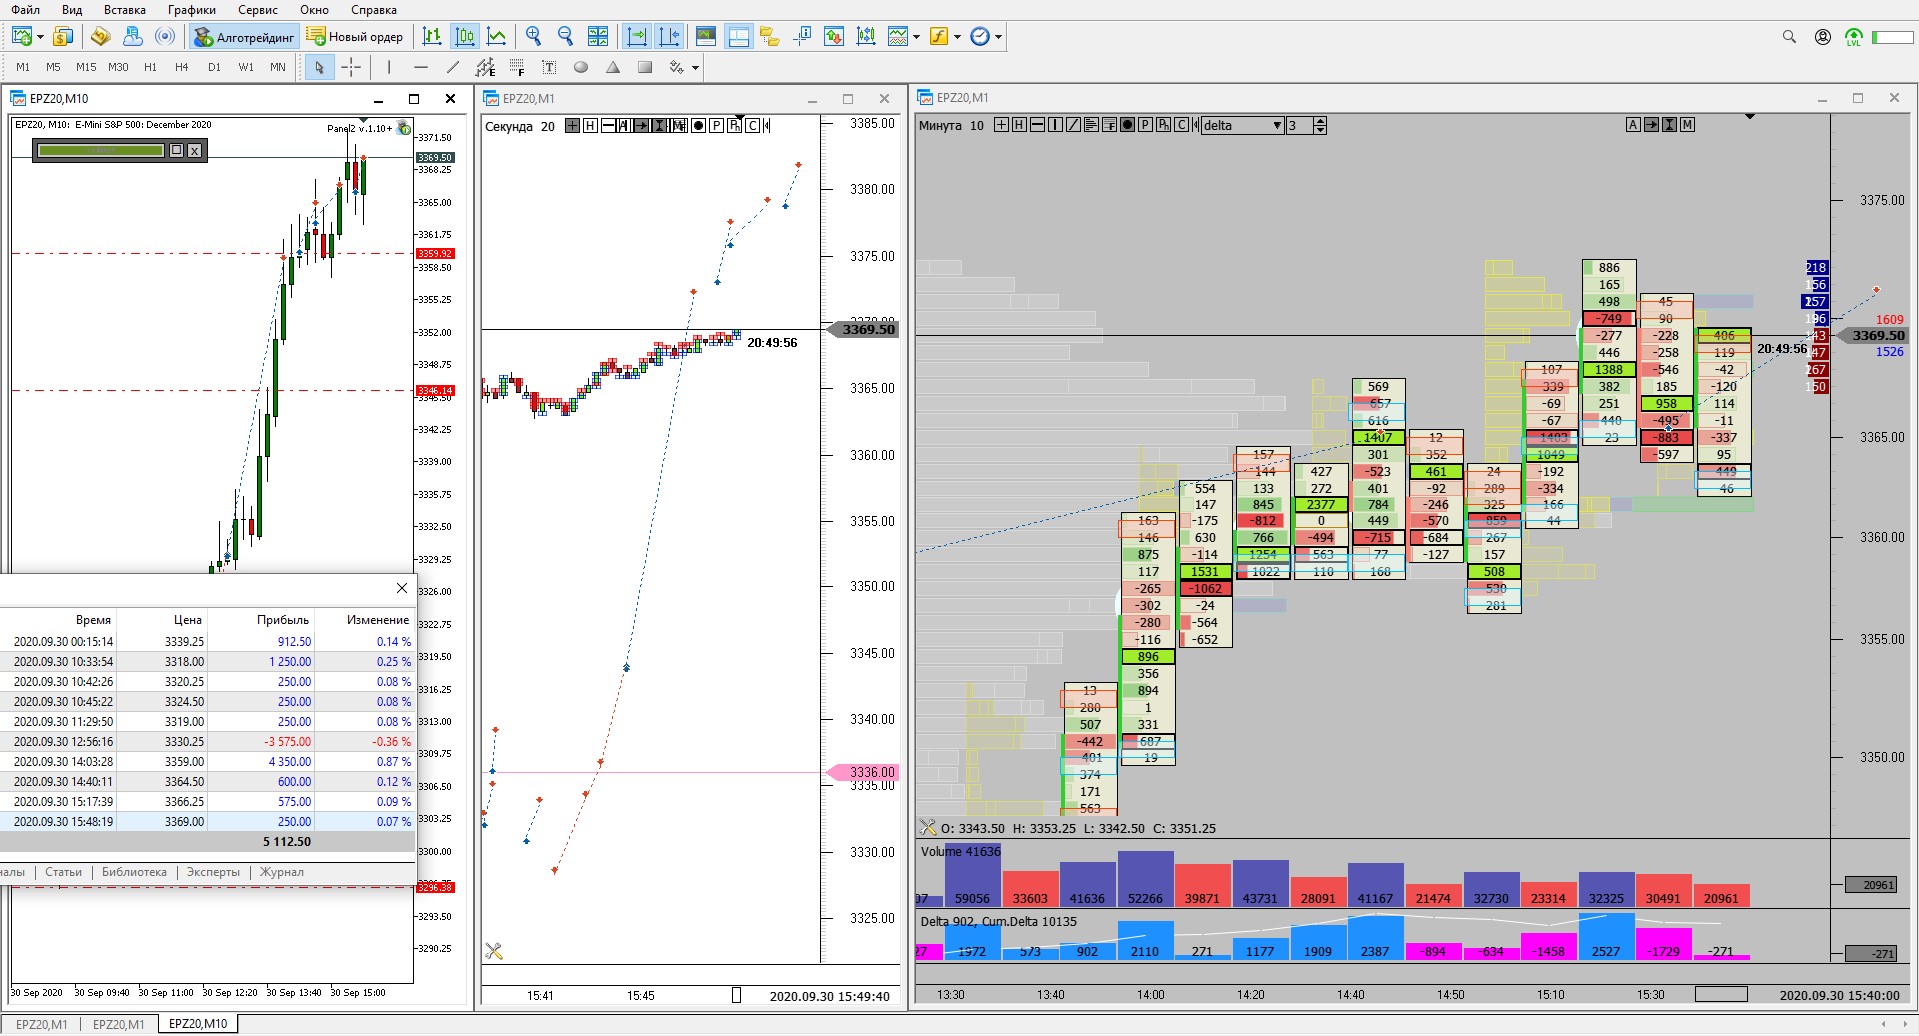Click the stepper next to value 3
Screen dimensions: 1919x1036
1321,125
